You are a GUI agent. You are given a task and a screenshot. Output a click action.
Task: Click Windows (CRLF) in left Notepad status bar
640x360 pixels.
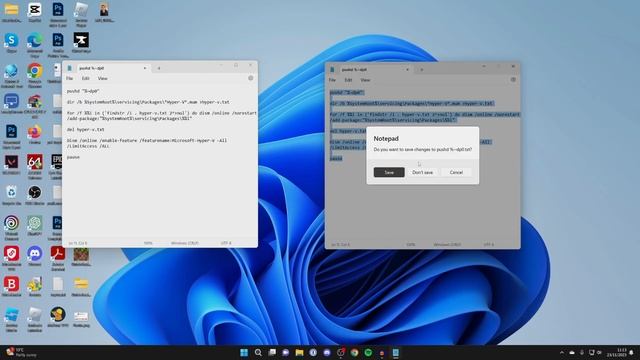pyautogui.click(x=184, y=243)
